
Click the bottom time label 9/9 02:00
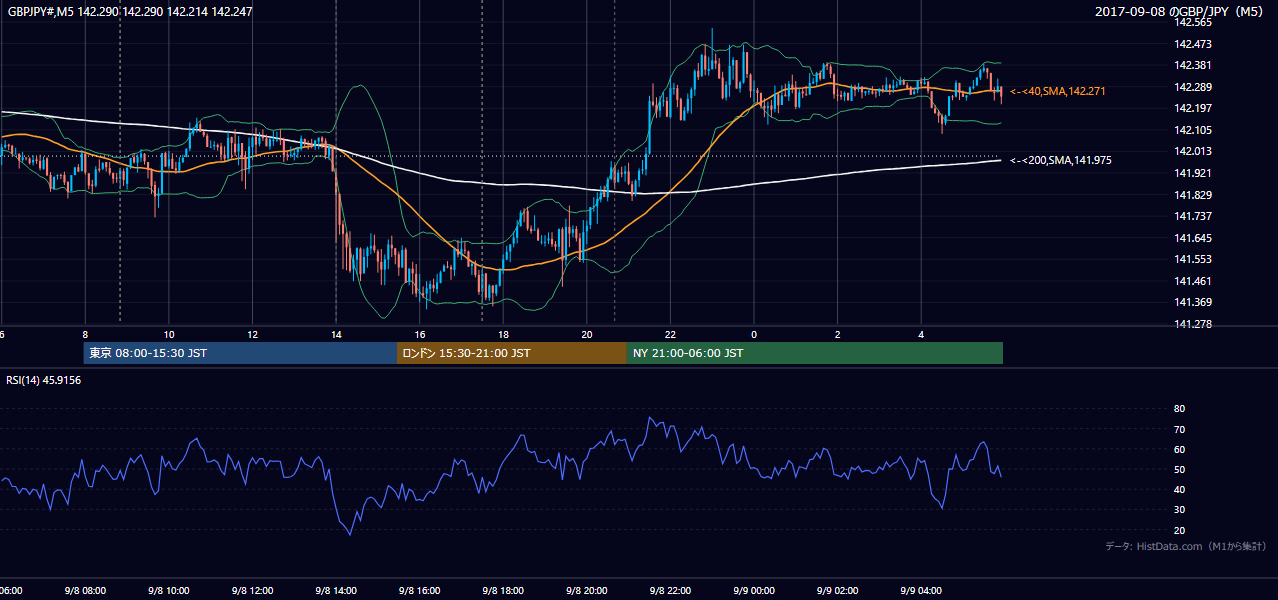837,591
